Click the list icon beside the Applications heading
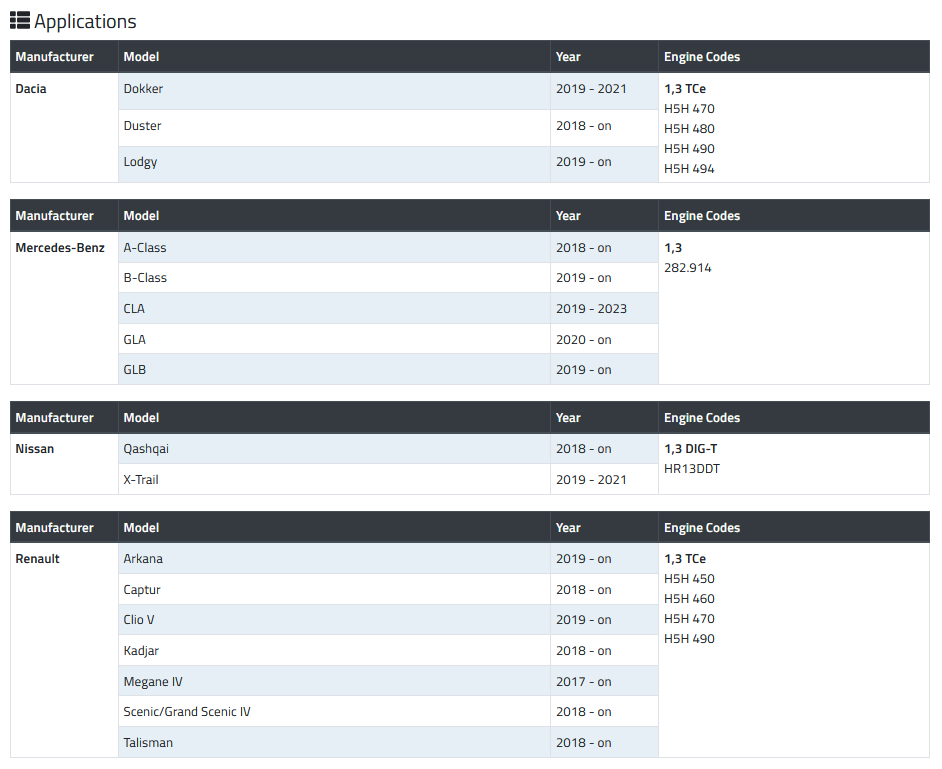 (x=20, y=21)
